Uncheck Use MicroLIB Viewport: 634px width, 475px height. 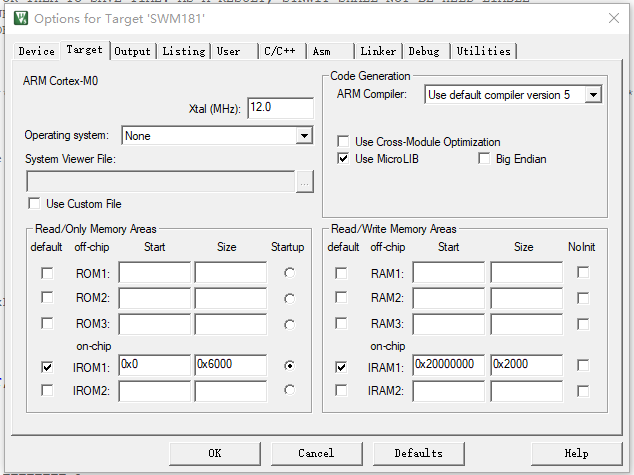pyautogui.click(x=343, y=158)
